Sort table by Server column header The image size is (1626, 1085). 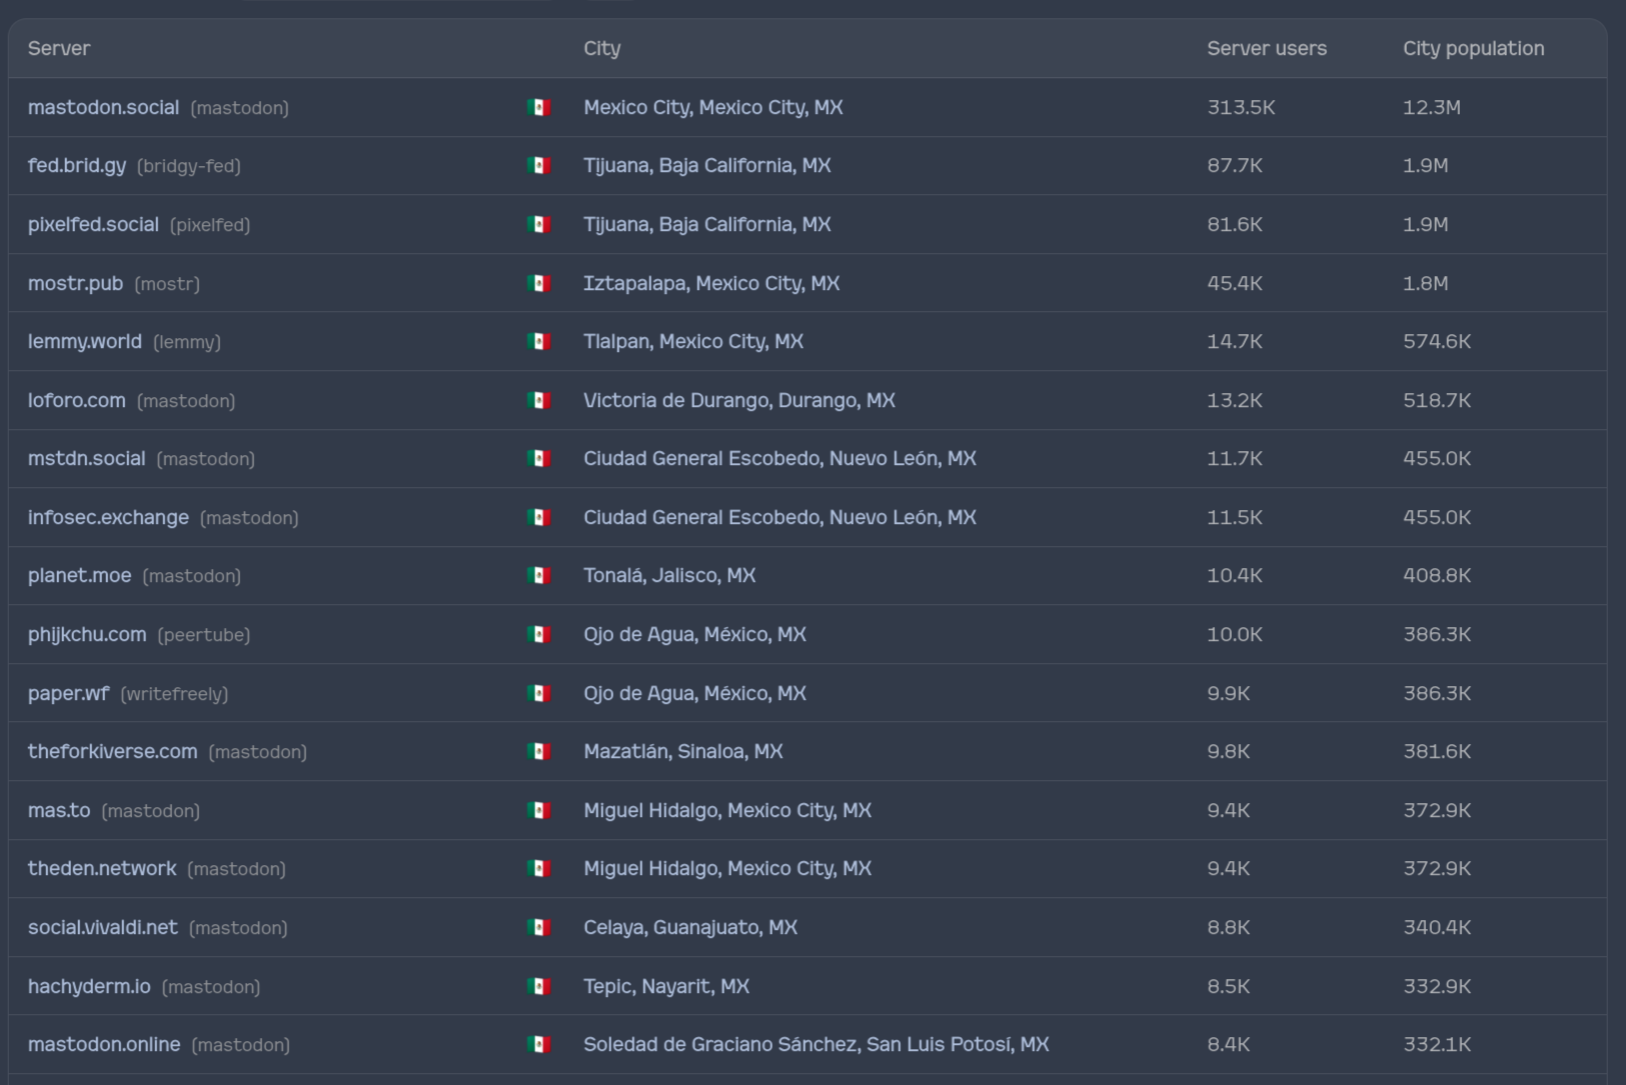pos(59,48)
